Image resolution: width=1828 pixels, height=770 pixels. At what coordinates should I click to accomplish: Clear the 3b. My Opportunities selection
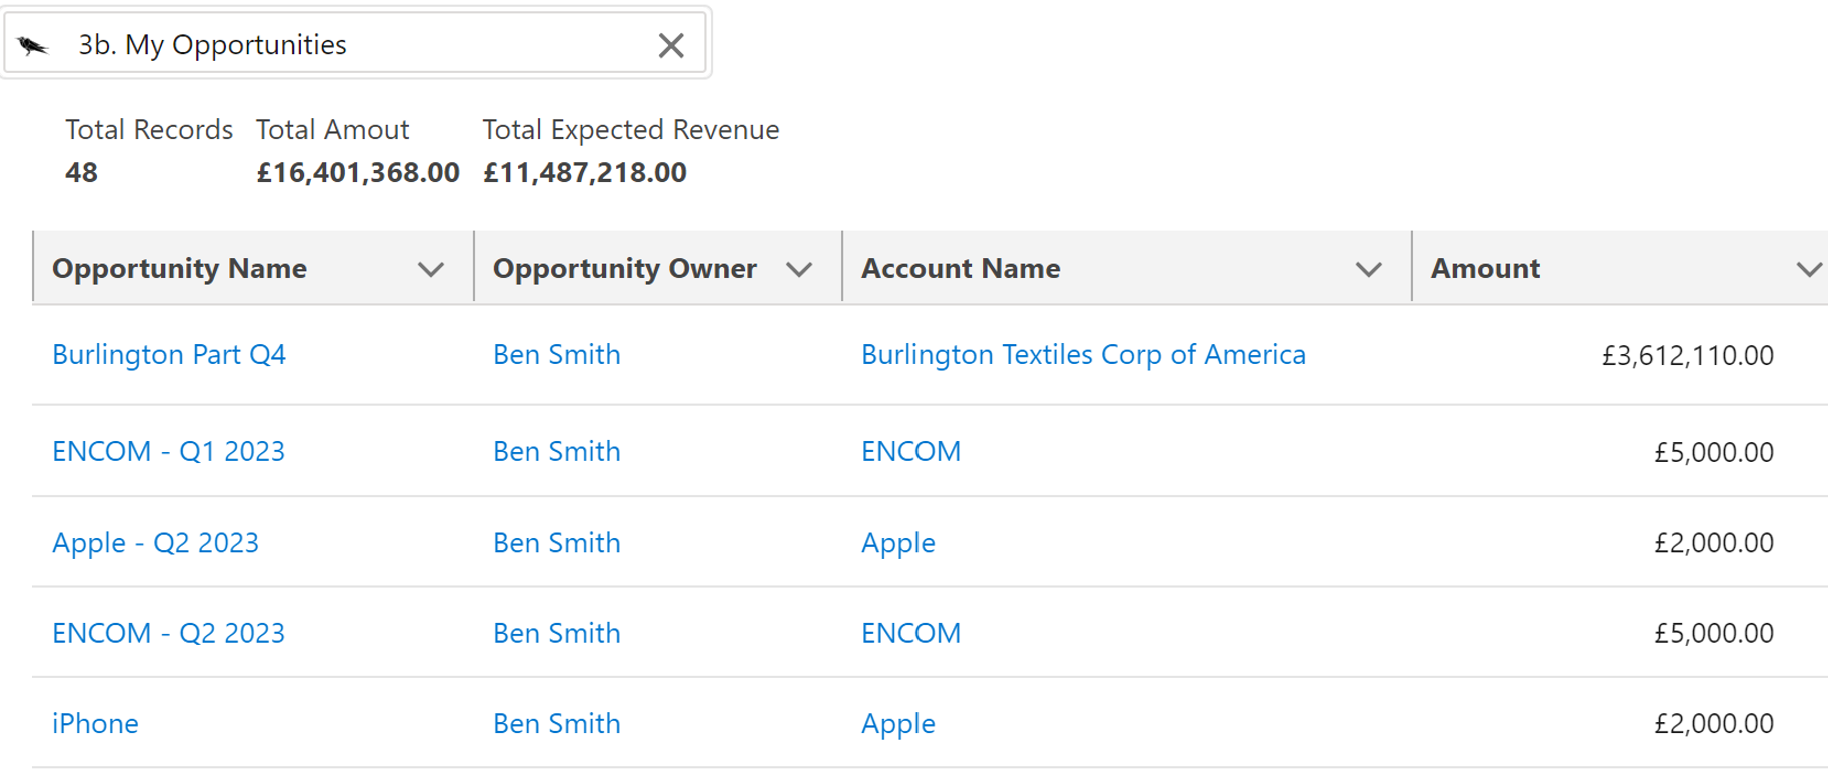pyautogui.click(x=671, y=45)
